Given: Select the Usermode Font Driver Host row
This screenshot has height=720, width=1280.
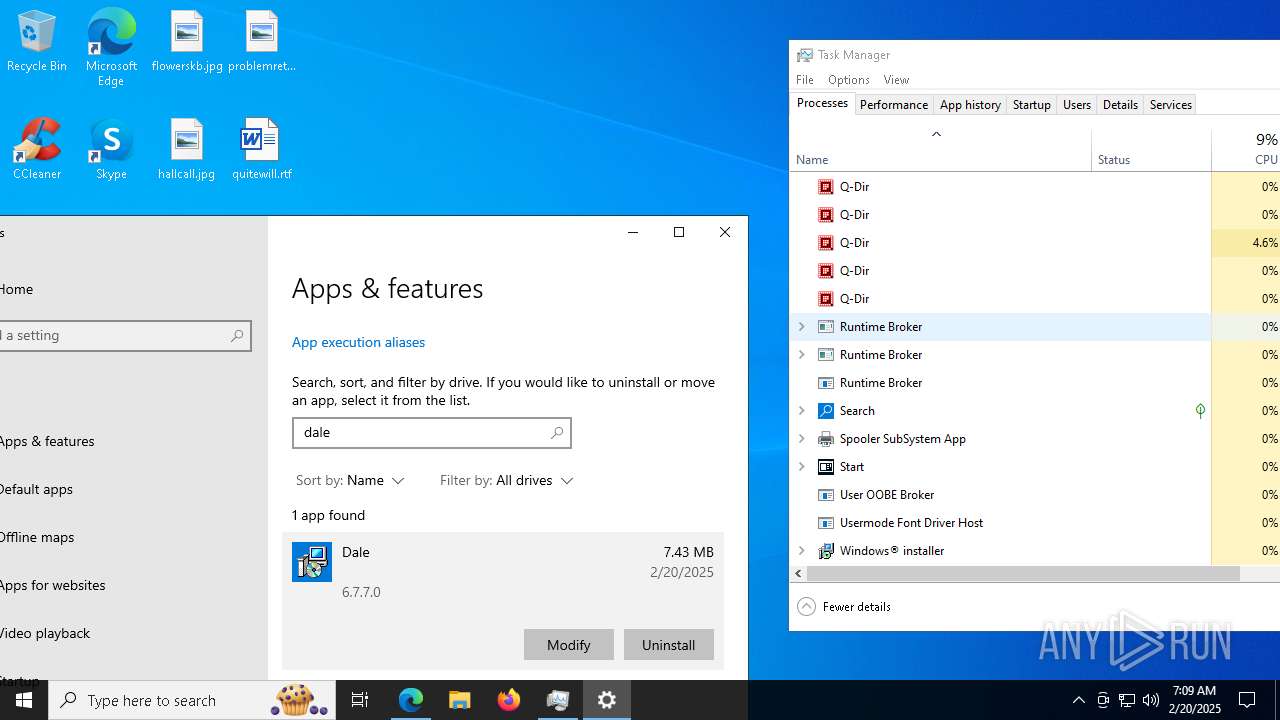Looking at the screenshot, I should (x=1035, y=522).
